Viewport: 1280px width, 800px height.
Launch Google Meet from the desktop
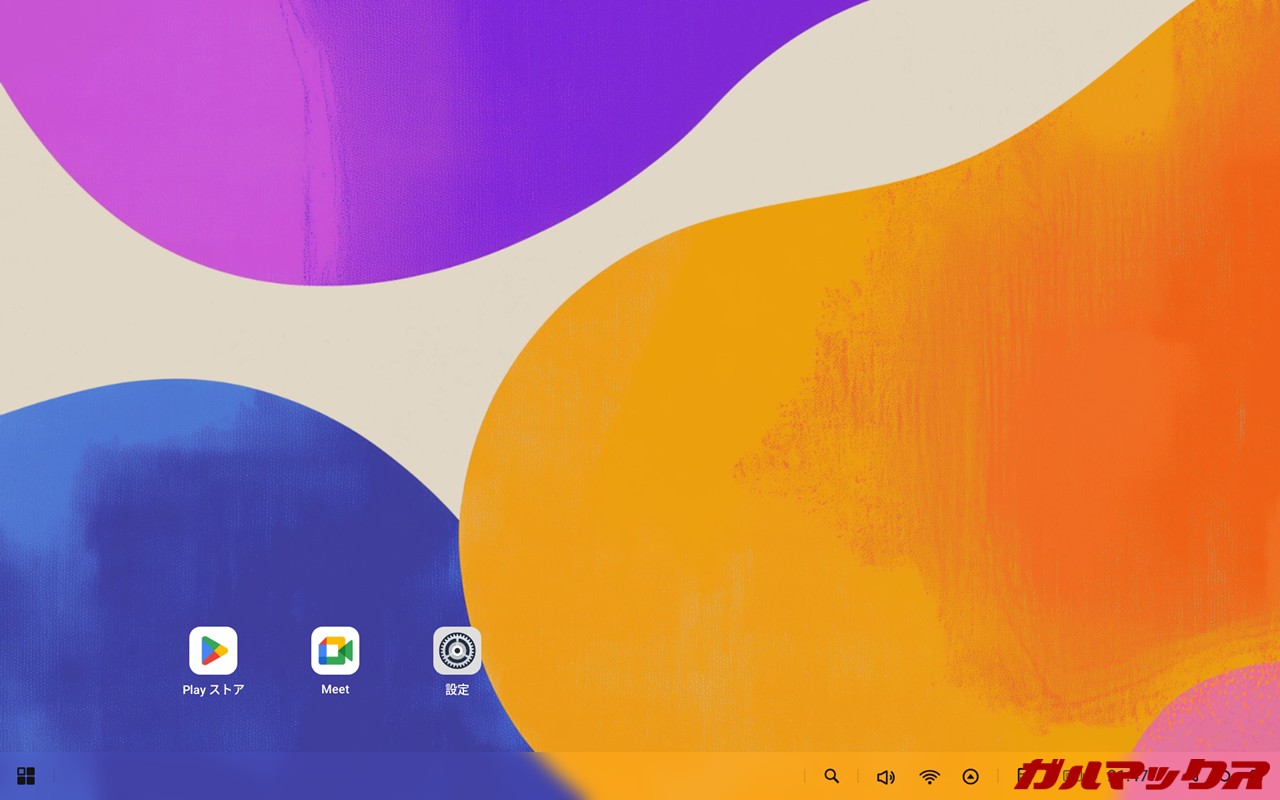click(335, 651)
